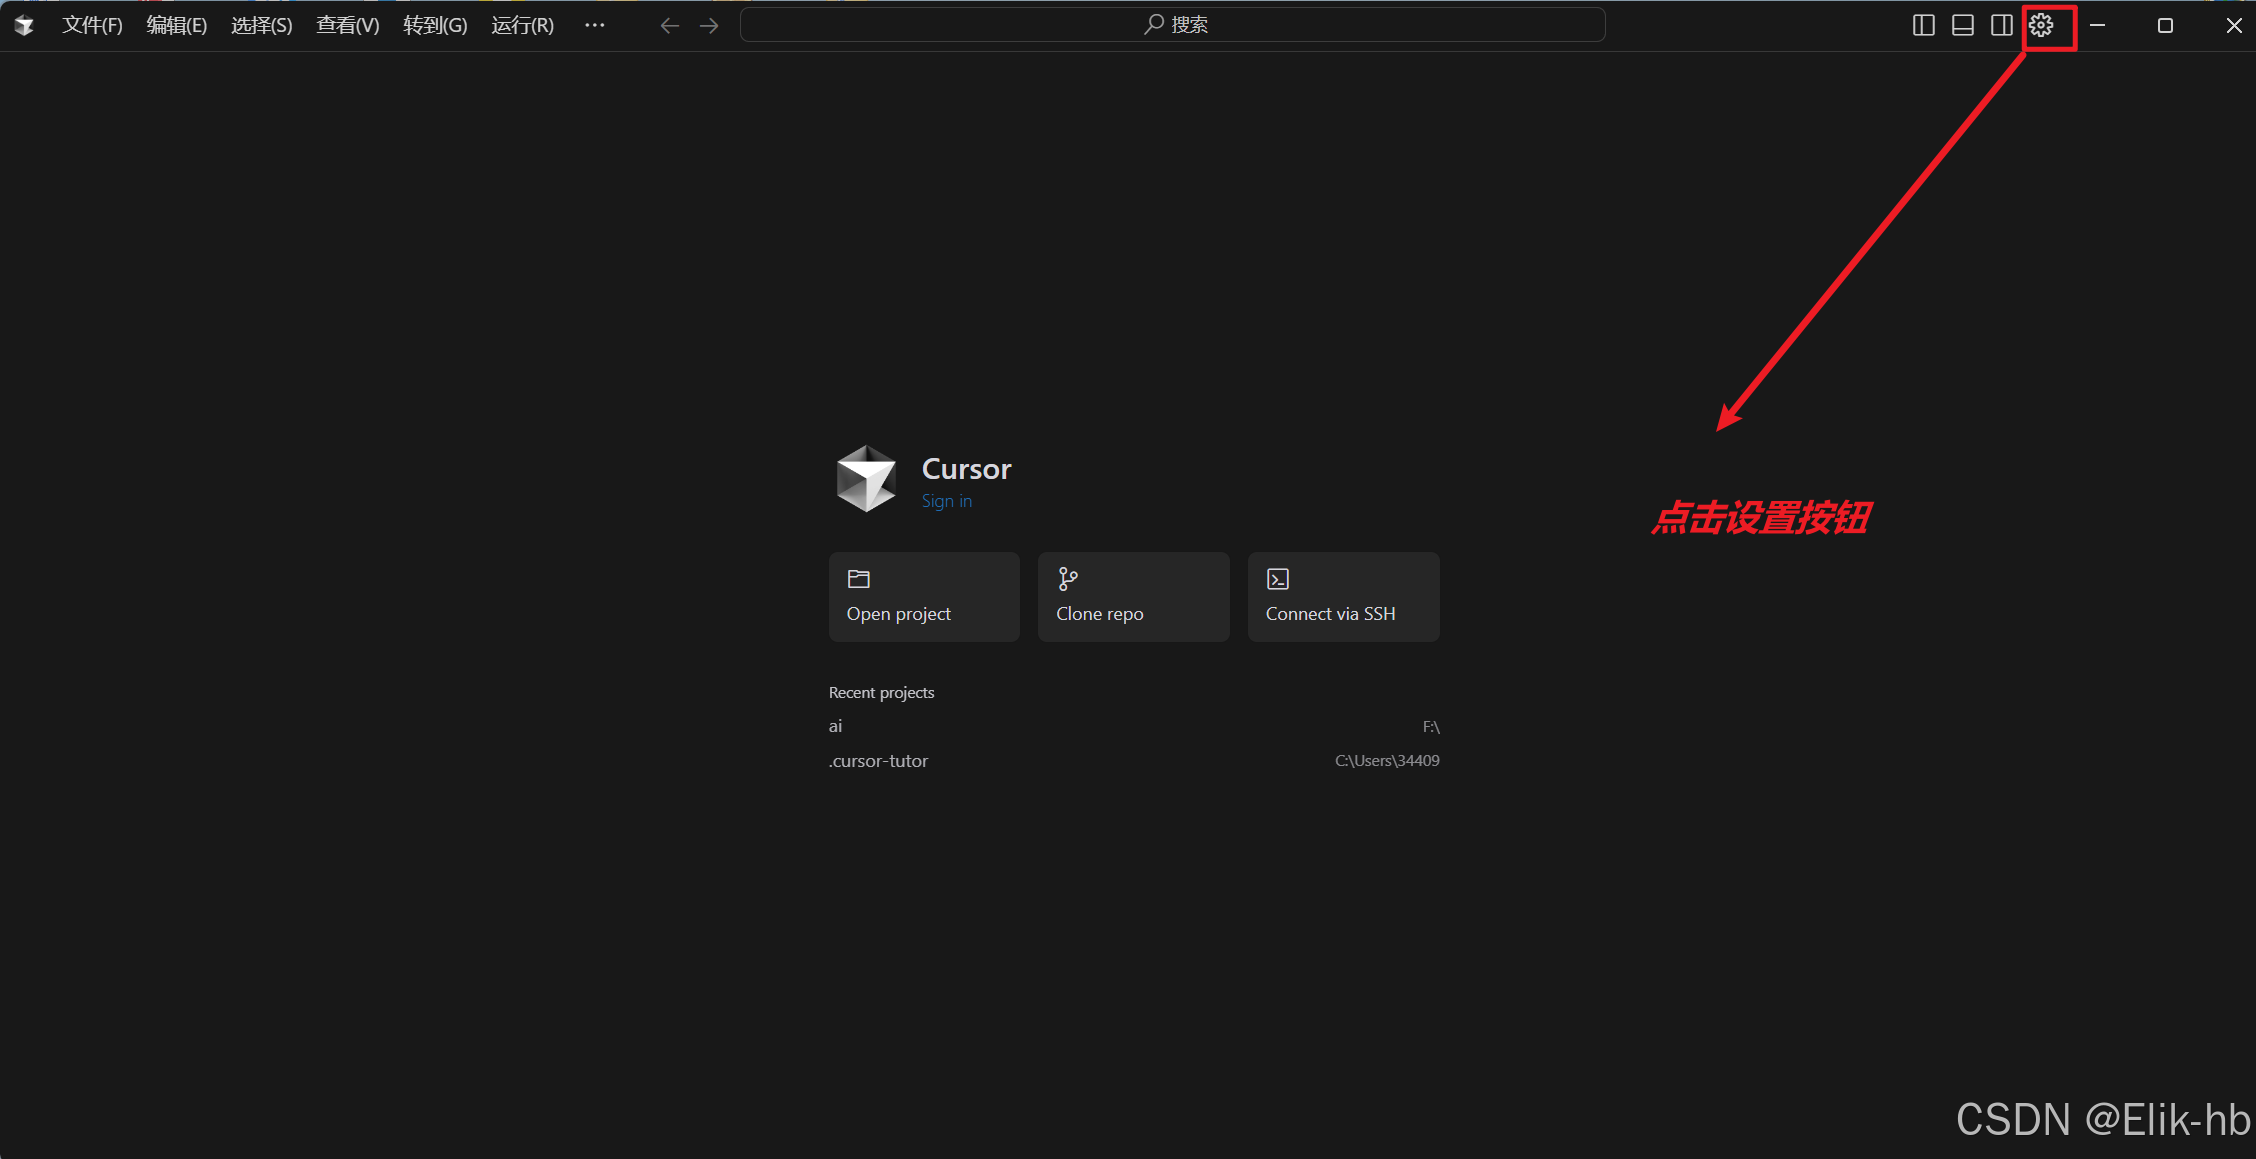Viewport: 2256px width, 1159px height.
Task: Toggle the primary sidebar layout icon
Action: click(x=1923, y=26)
